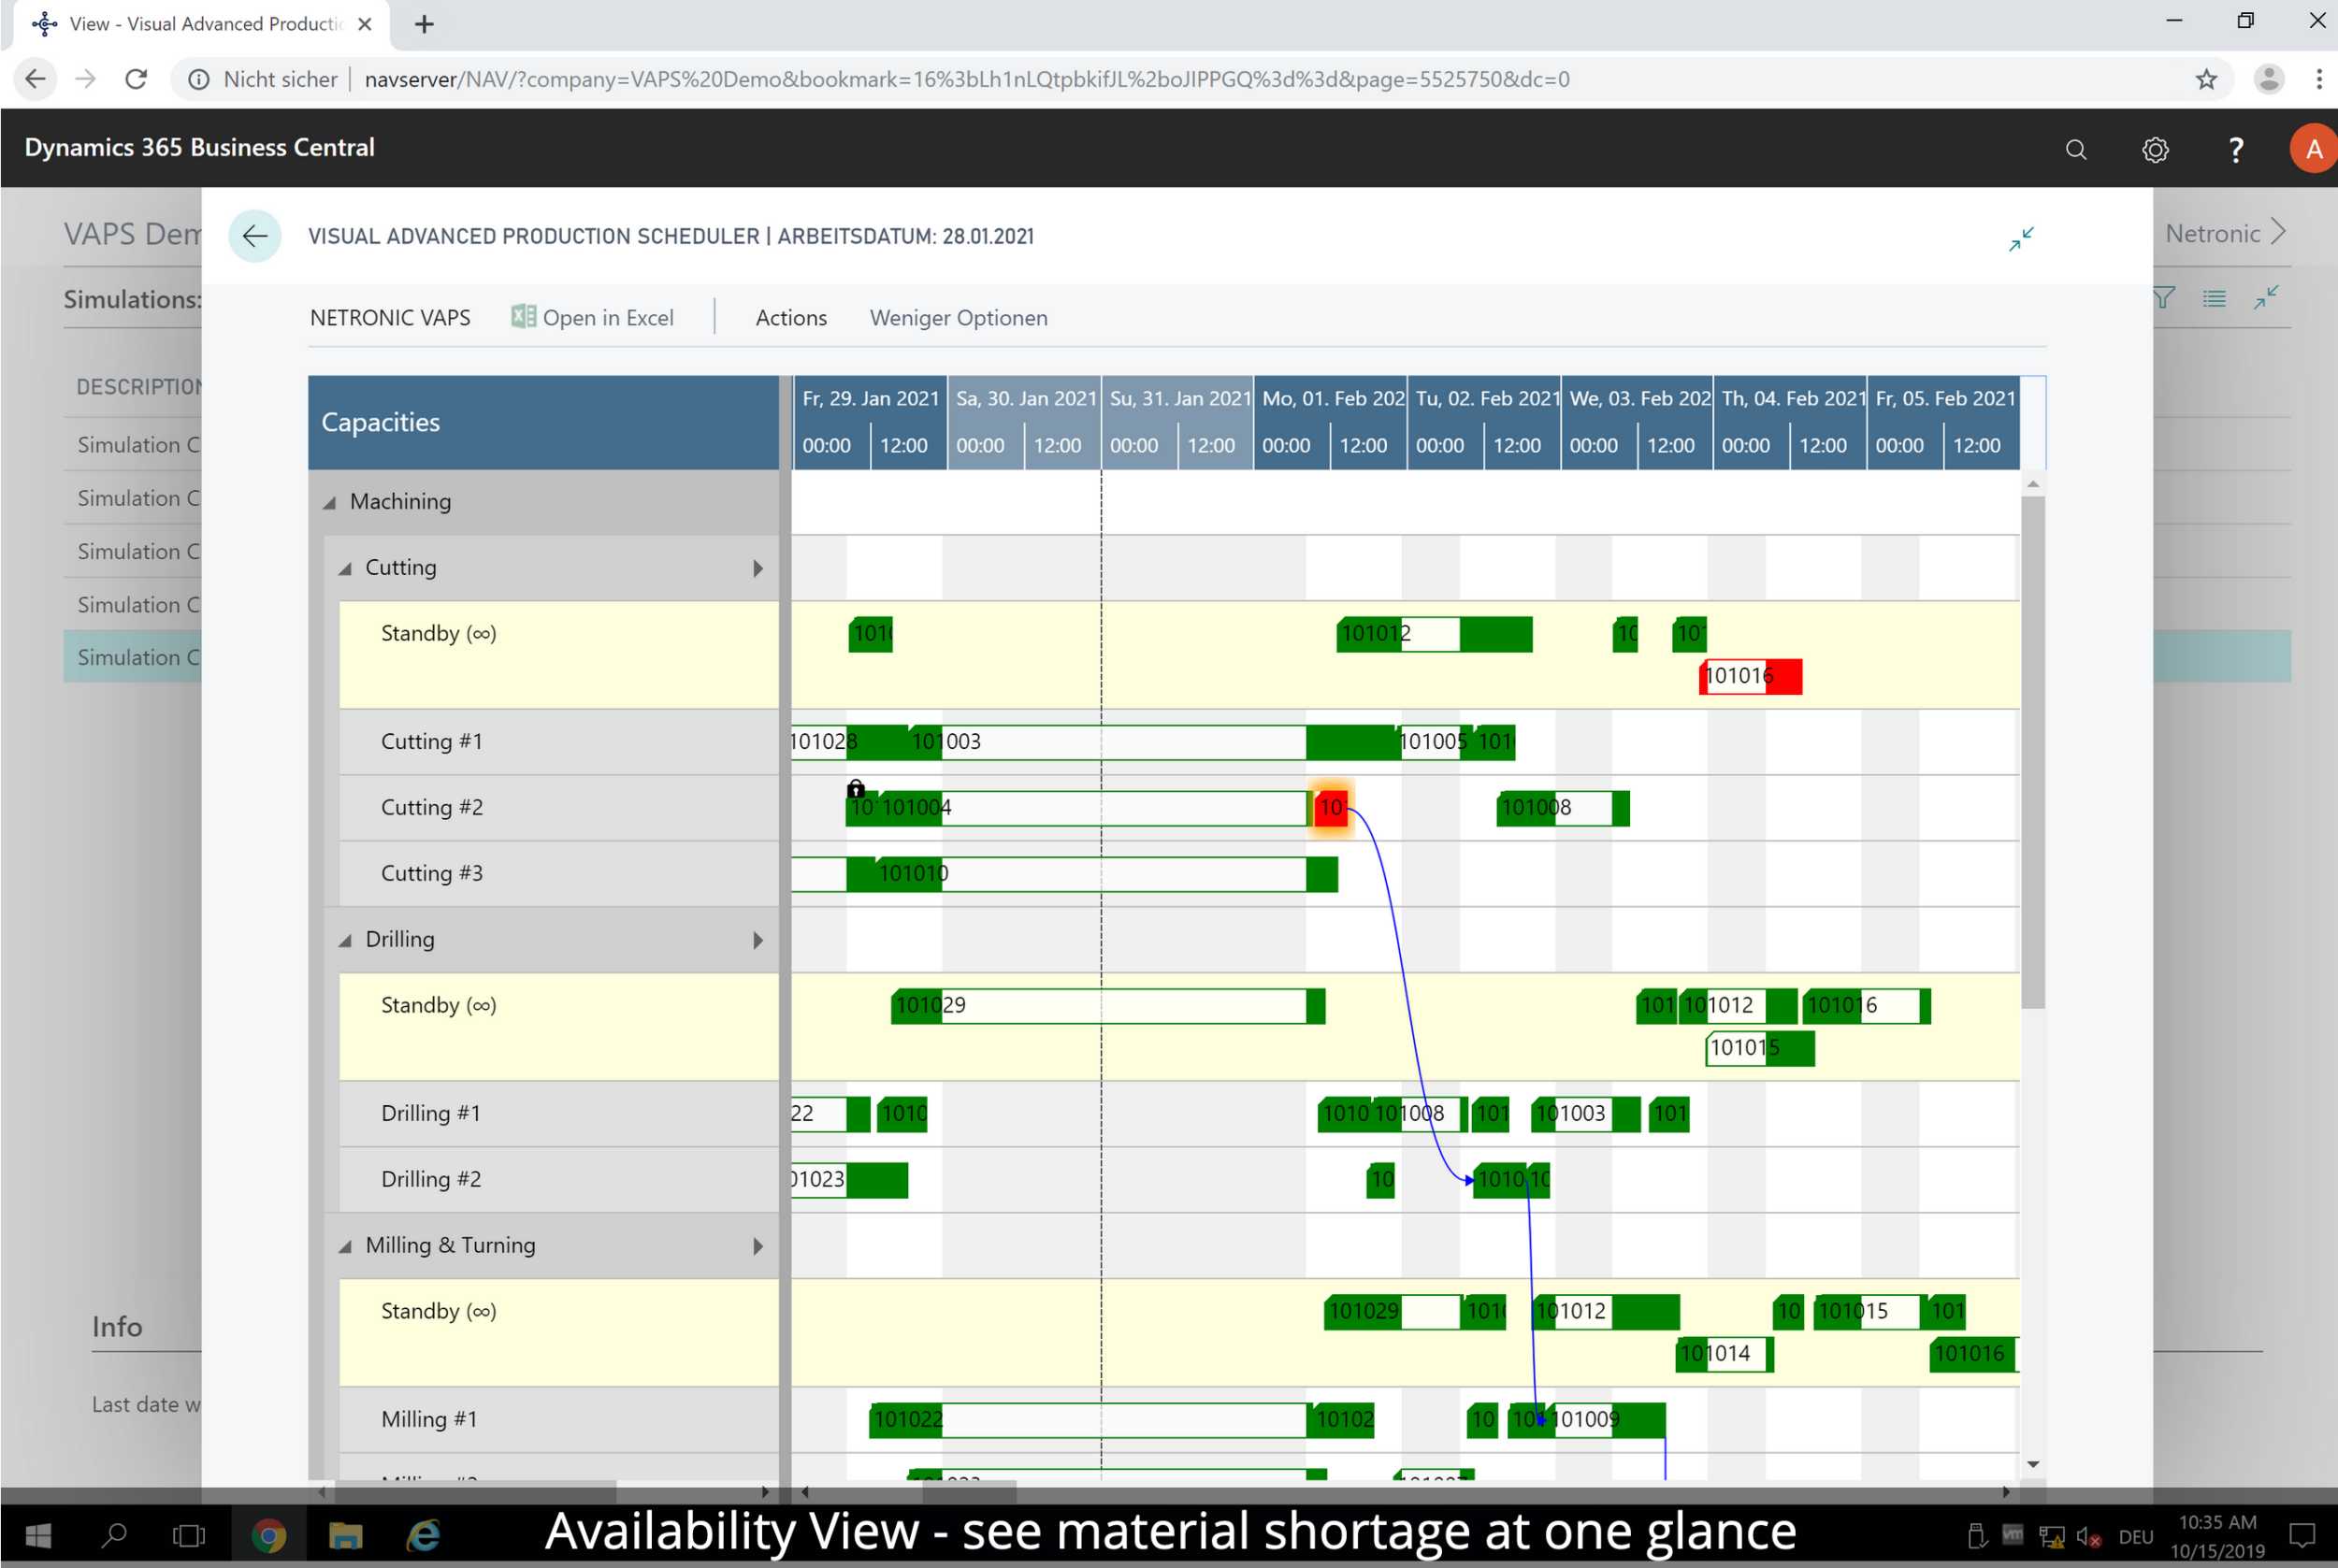Open the Windows taskbar search
2338x1568 pixels.
114,1535
